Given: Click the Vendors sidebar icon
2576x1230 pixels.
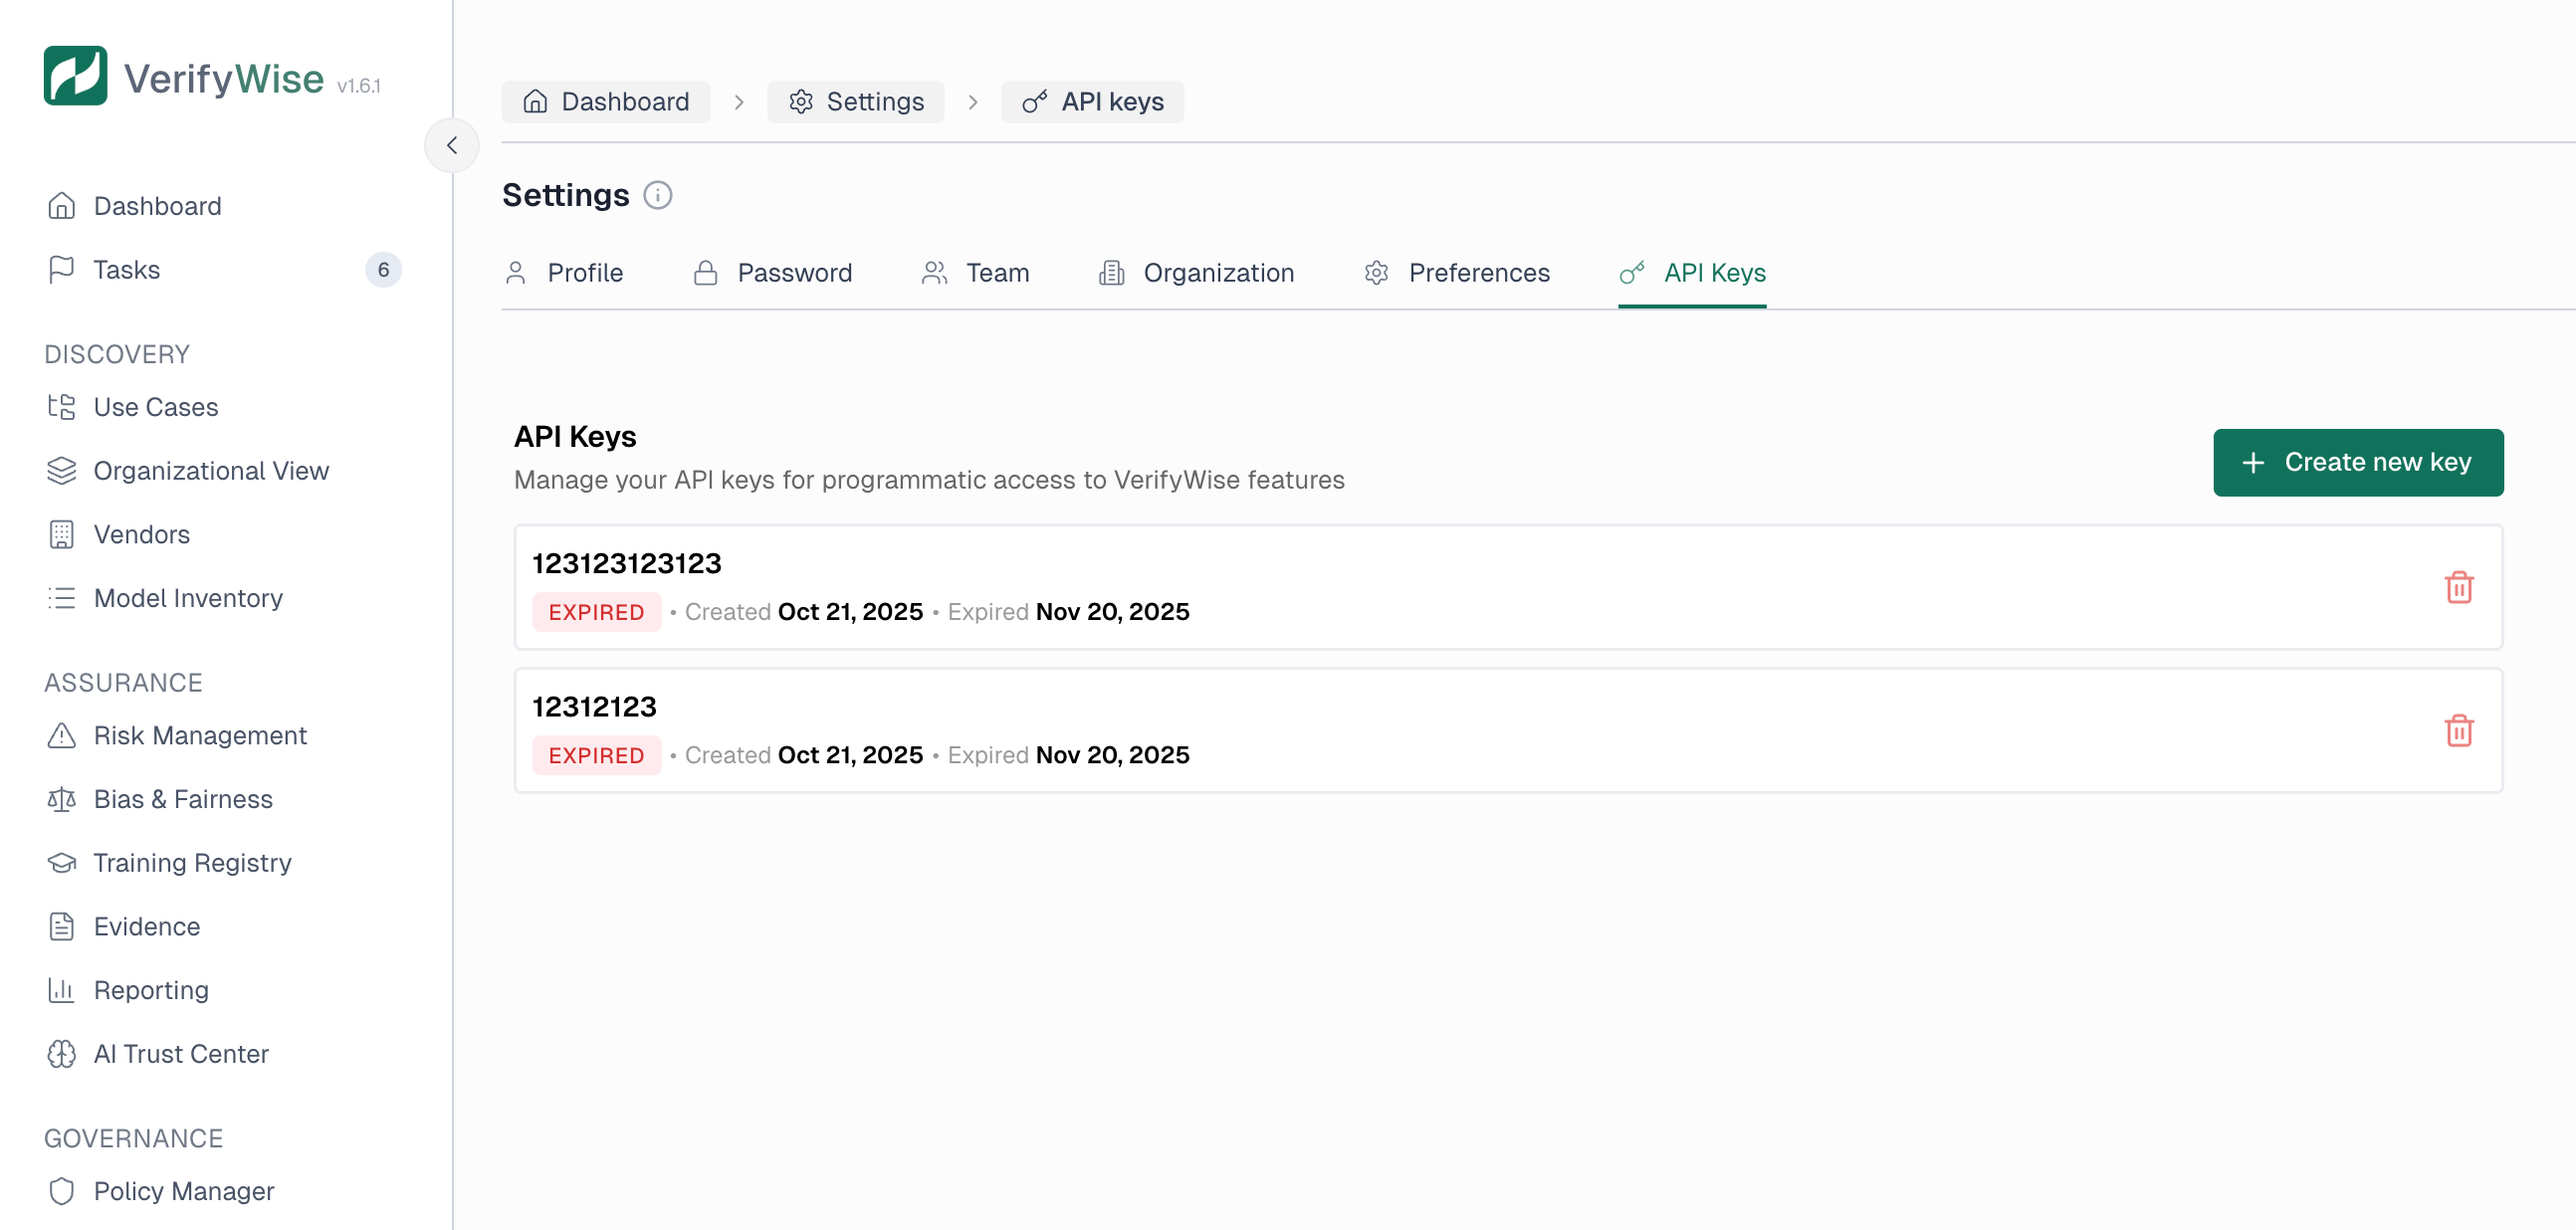Looking at the screenshot, I should (62, 534).
